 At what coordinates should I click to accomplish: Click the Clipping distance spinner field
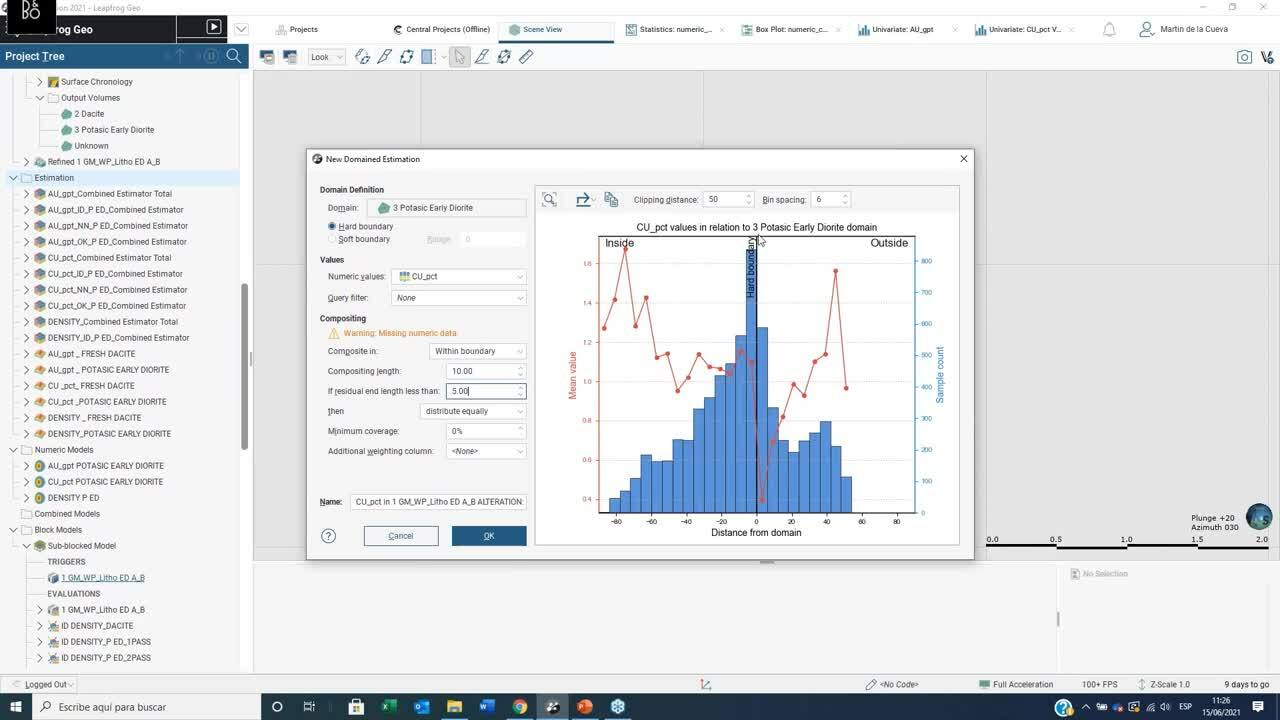coord(728,199)
